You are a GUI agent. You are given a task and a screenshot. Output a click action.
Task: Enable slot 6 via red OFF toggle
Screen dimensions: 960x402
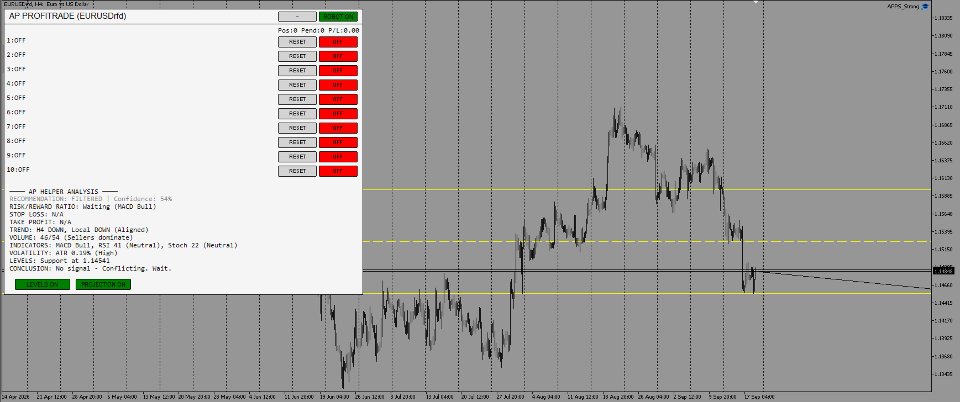point(338,114)
